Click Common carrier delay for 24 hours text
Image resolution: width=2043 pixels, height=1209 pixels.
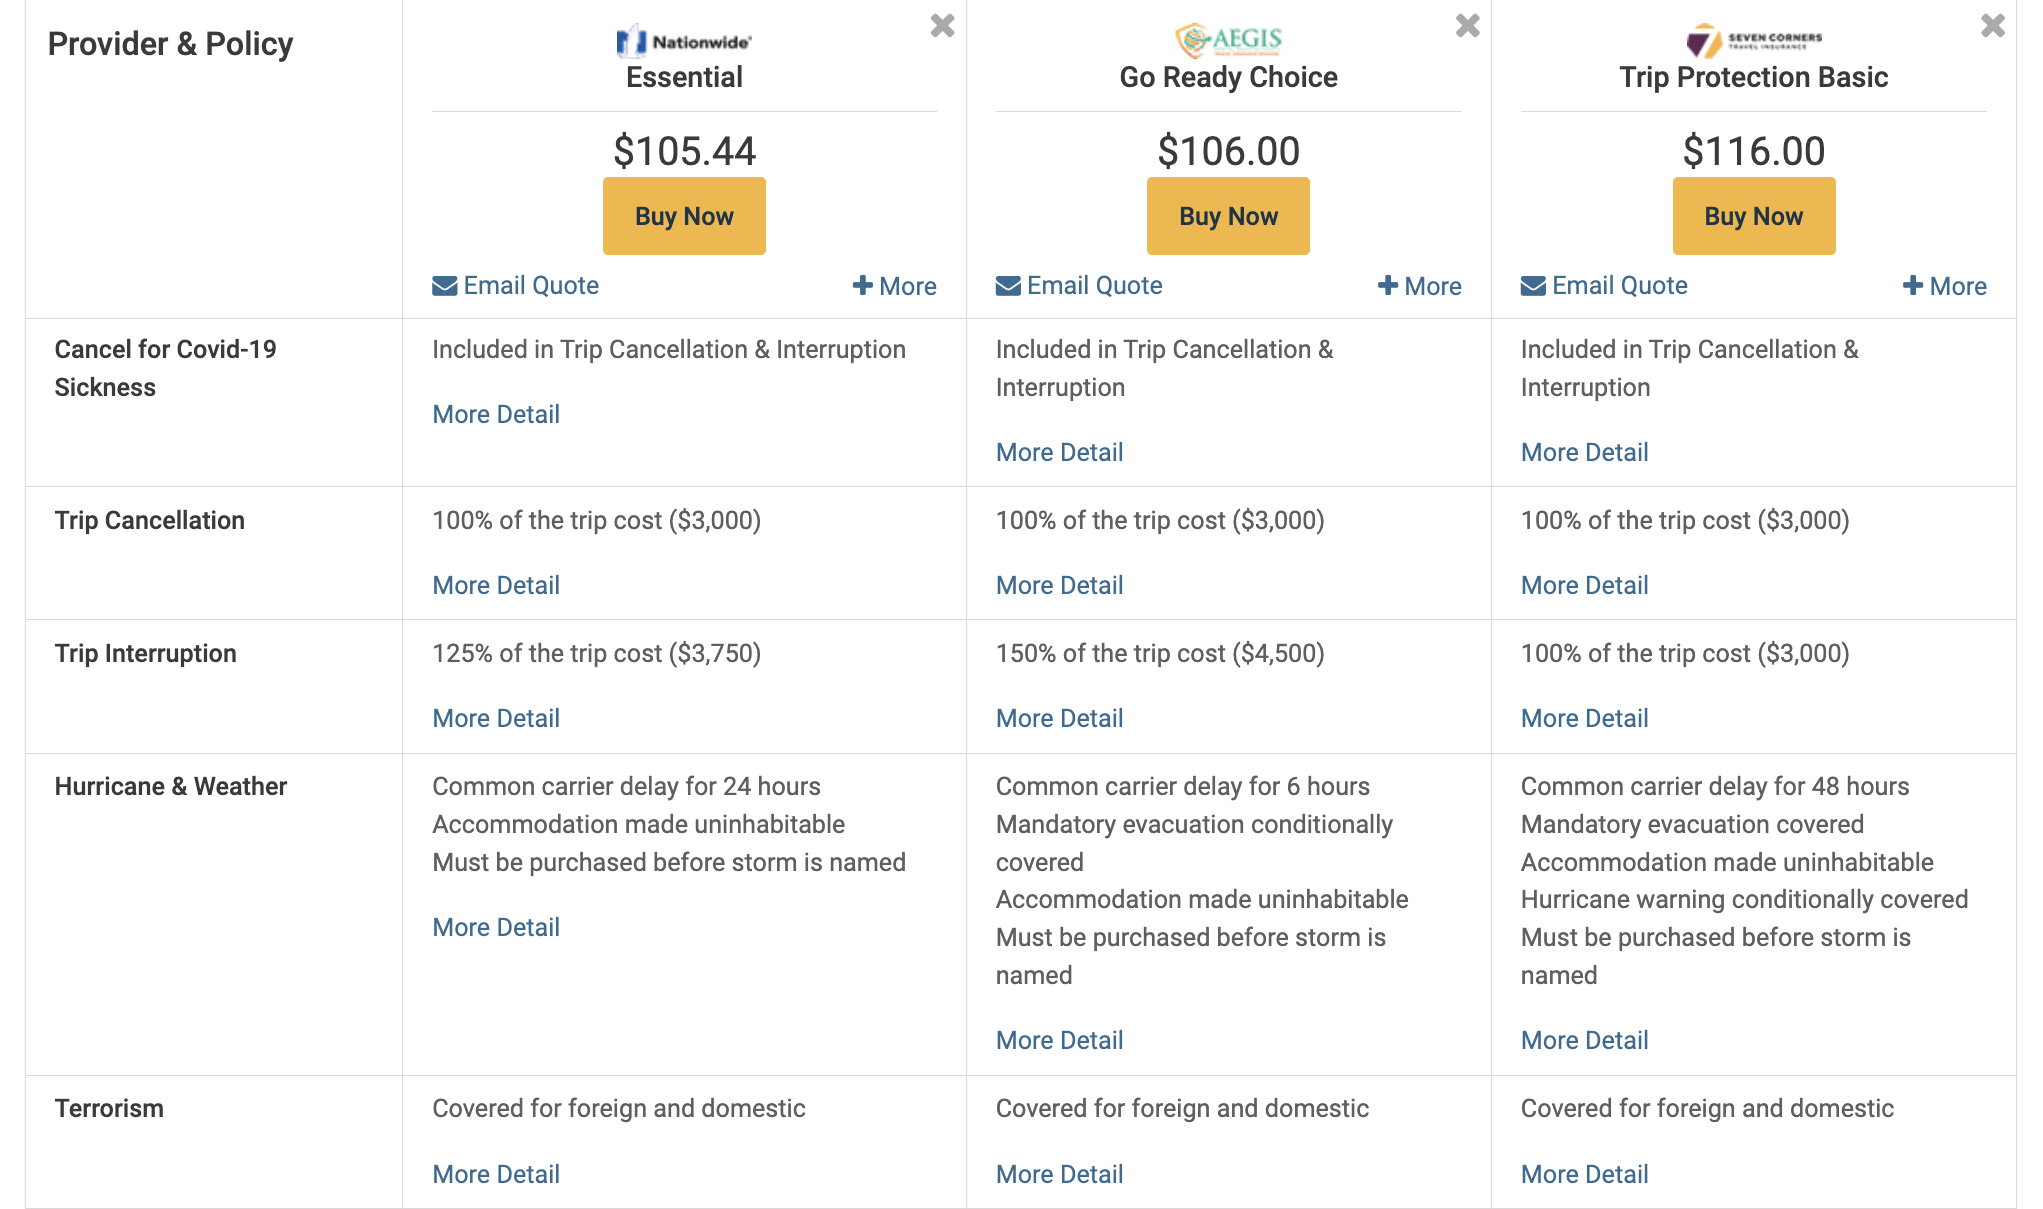click(626, 786)
